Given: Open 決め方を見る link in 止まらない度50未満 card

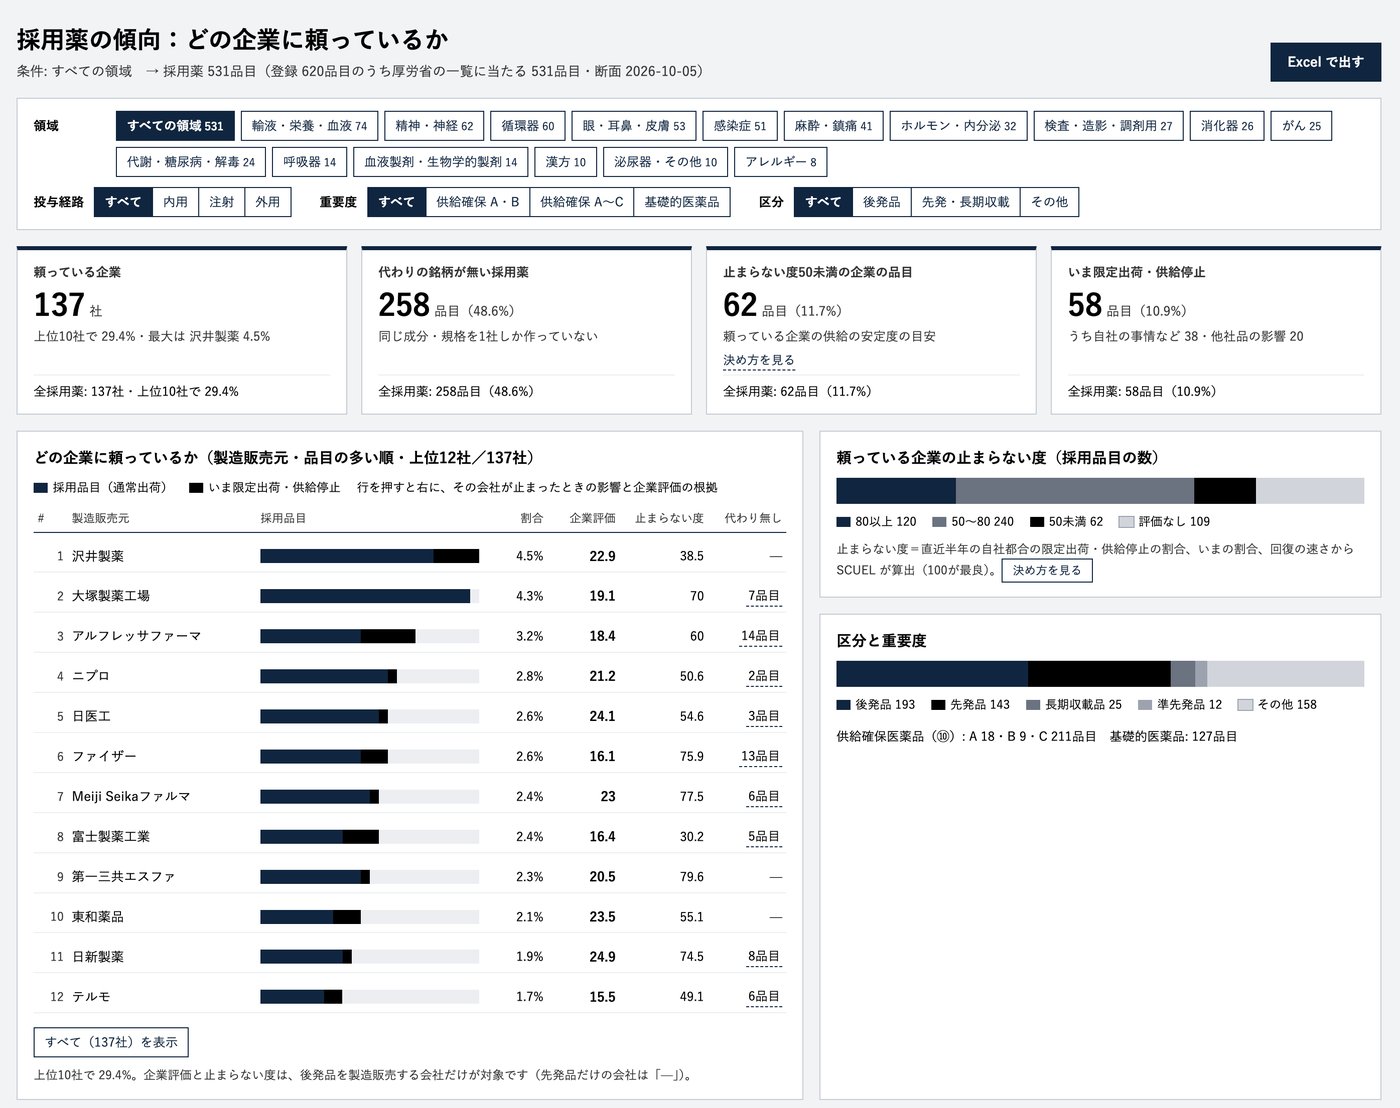Looking at the screenshot, I should [759, 360].
